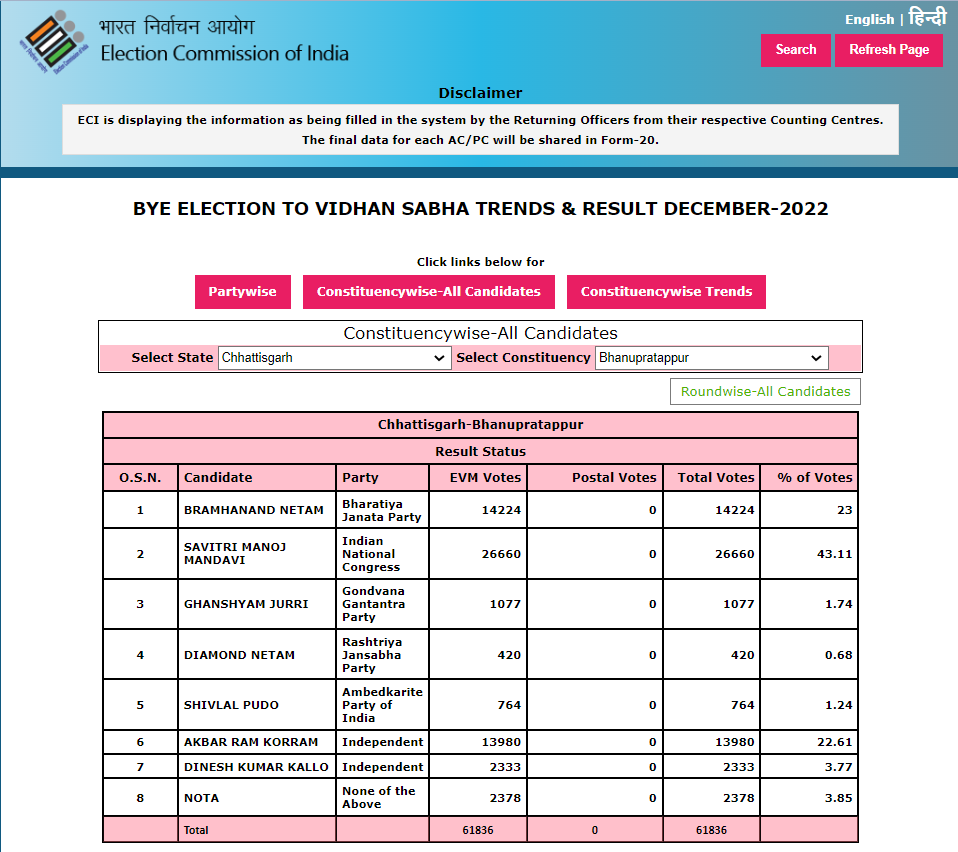This screenshot has width=958, height=852.
Task: Open Constituencywise Trends page
Action: tap(666, 292)
